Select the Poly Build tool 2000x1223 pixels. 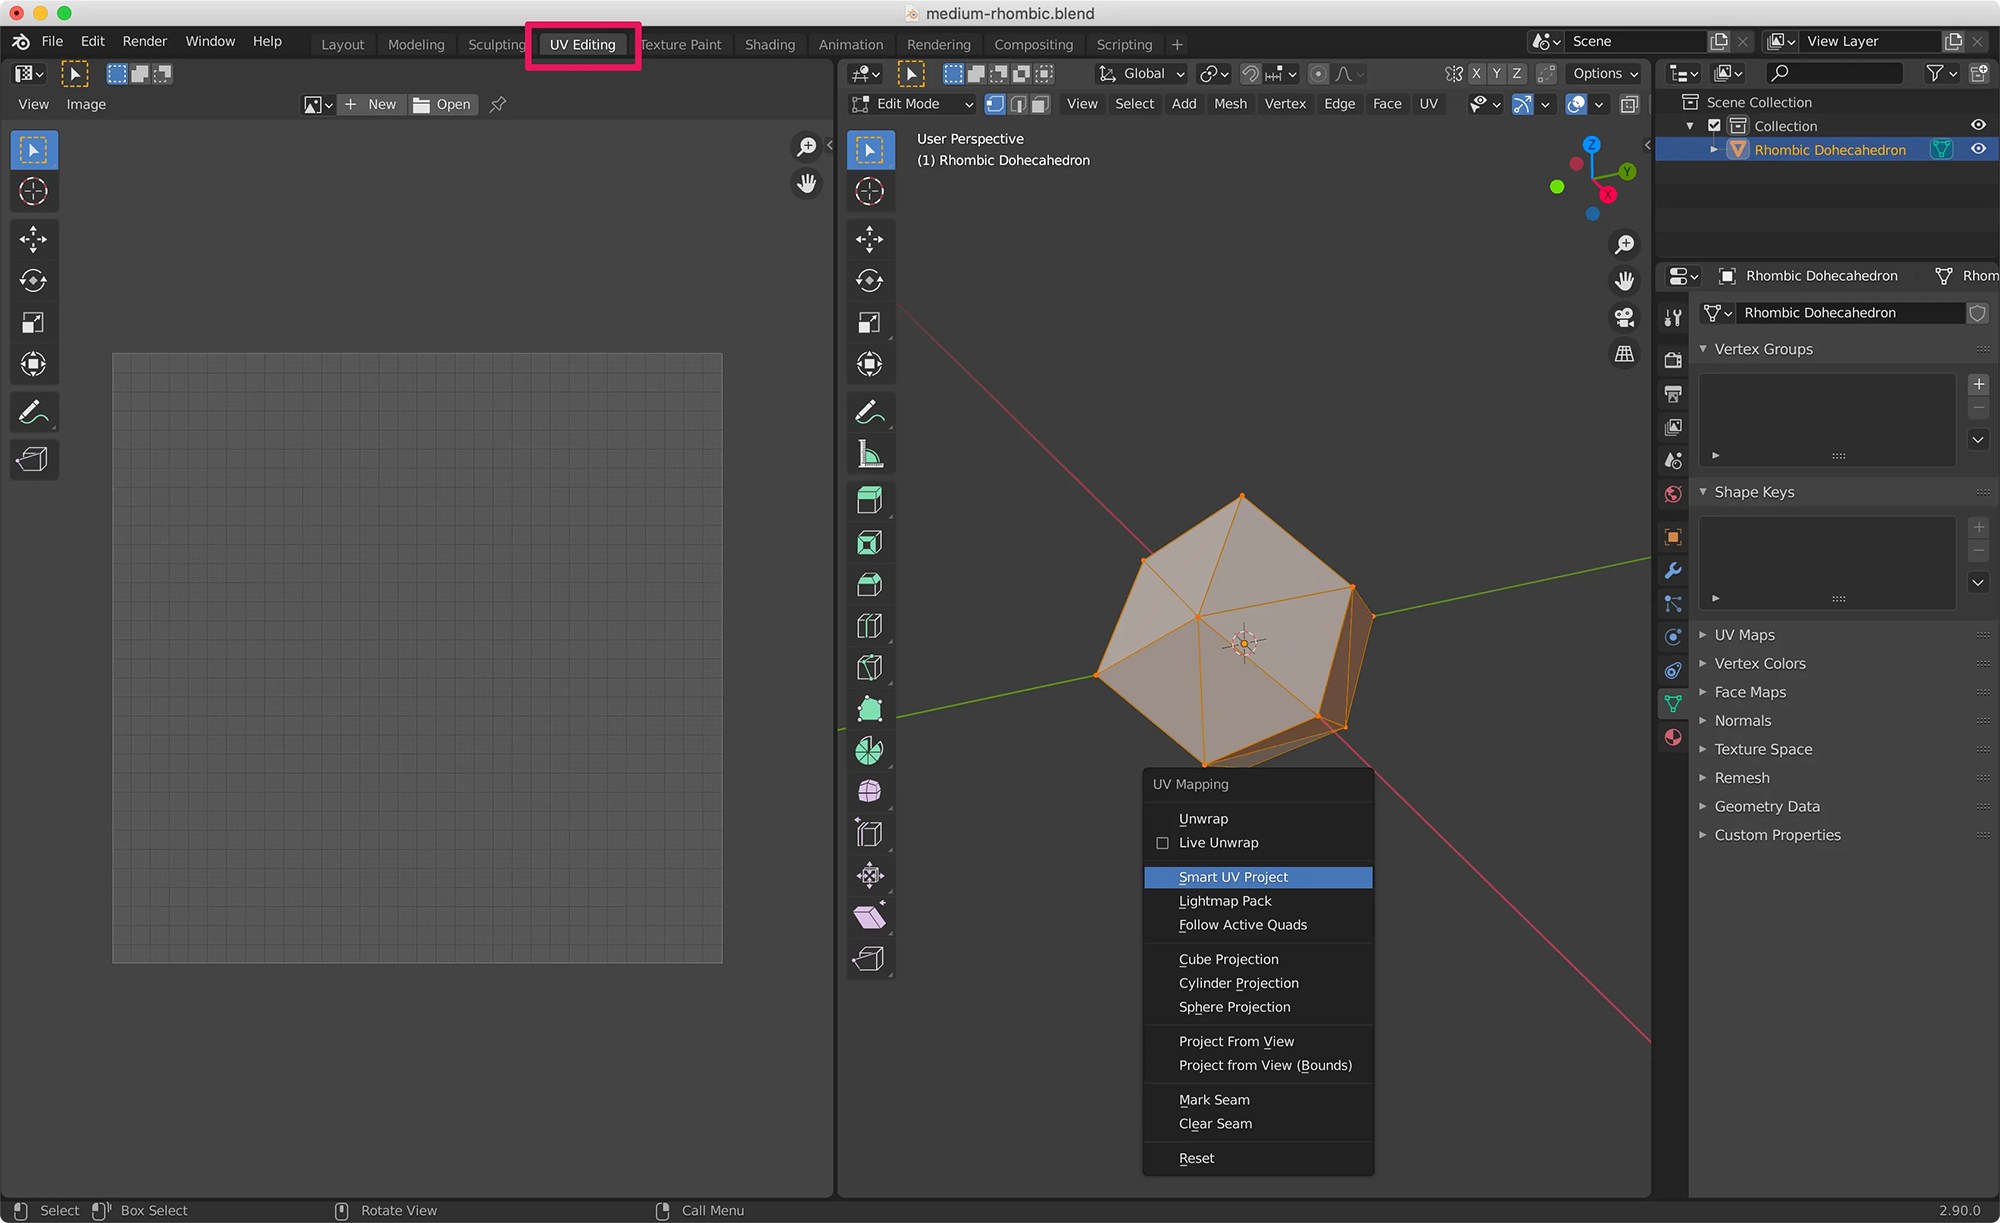click(870, 709)
